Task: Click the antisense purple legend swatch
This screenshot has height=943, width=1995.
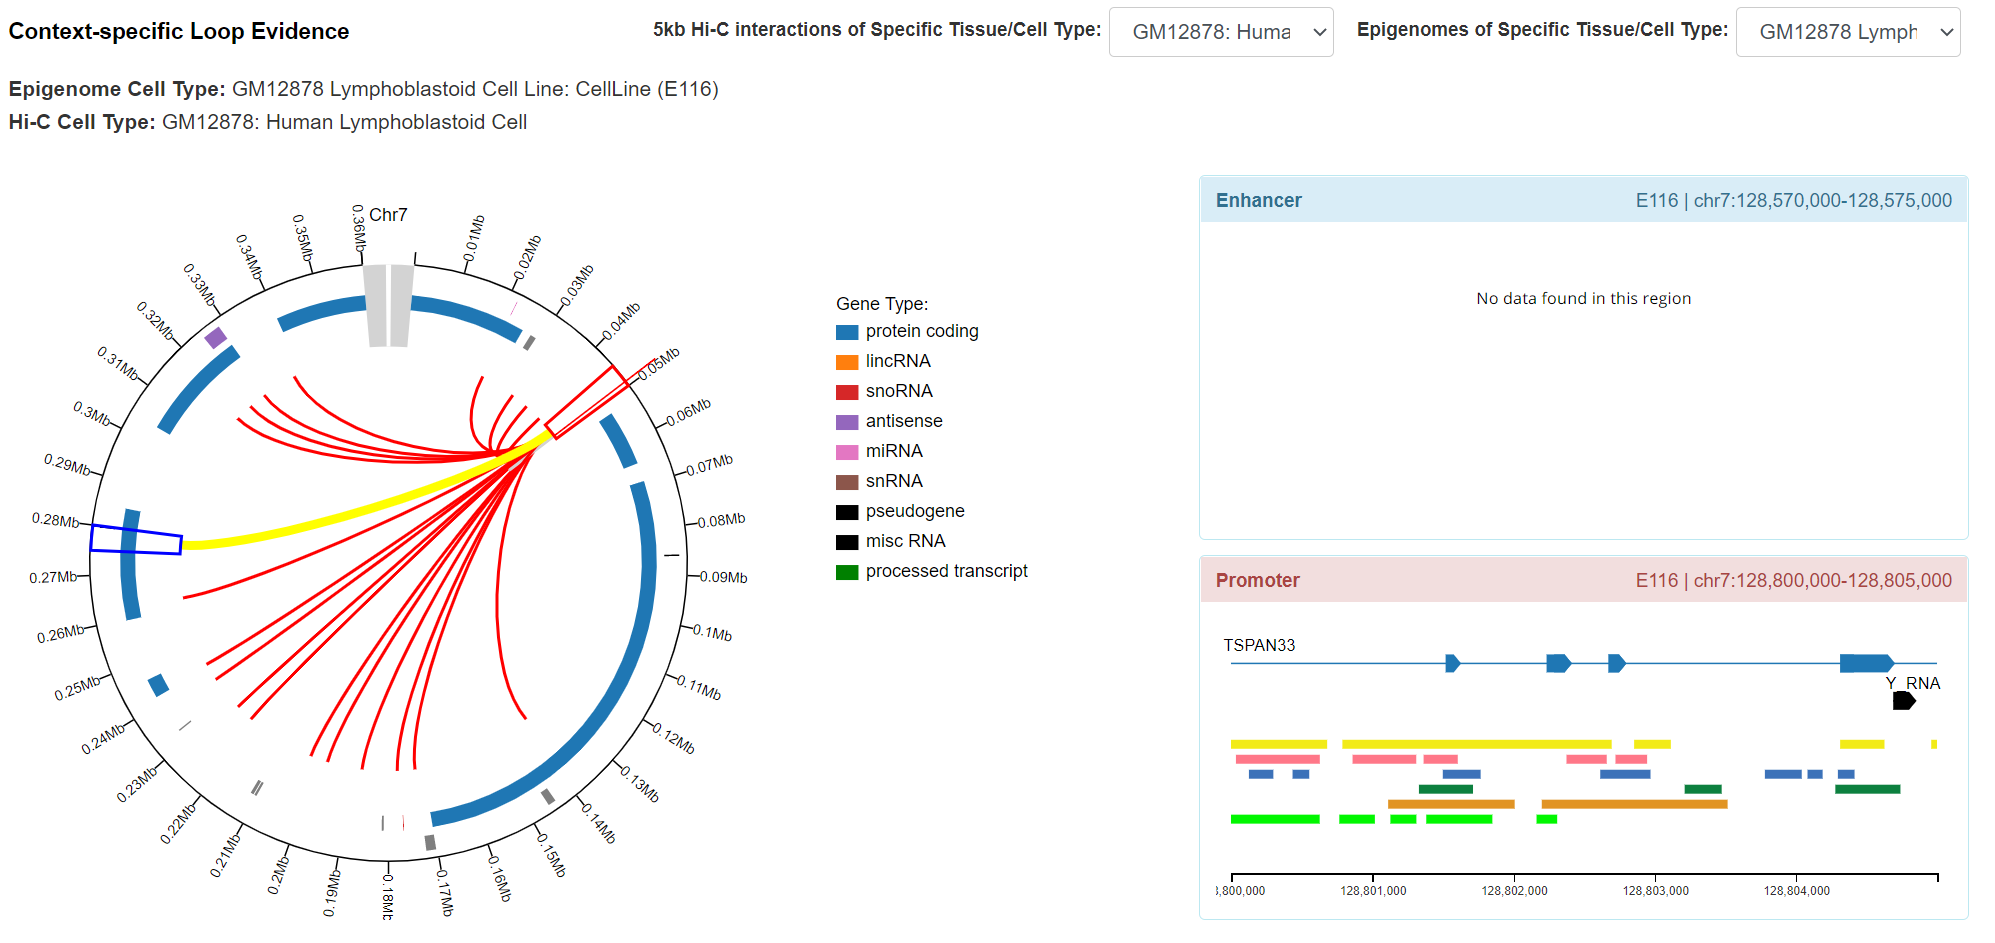Action: 847,422
